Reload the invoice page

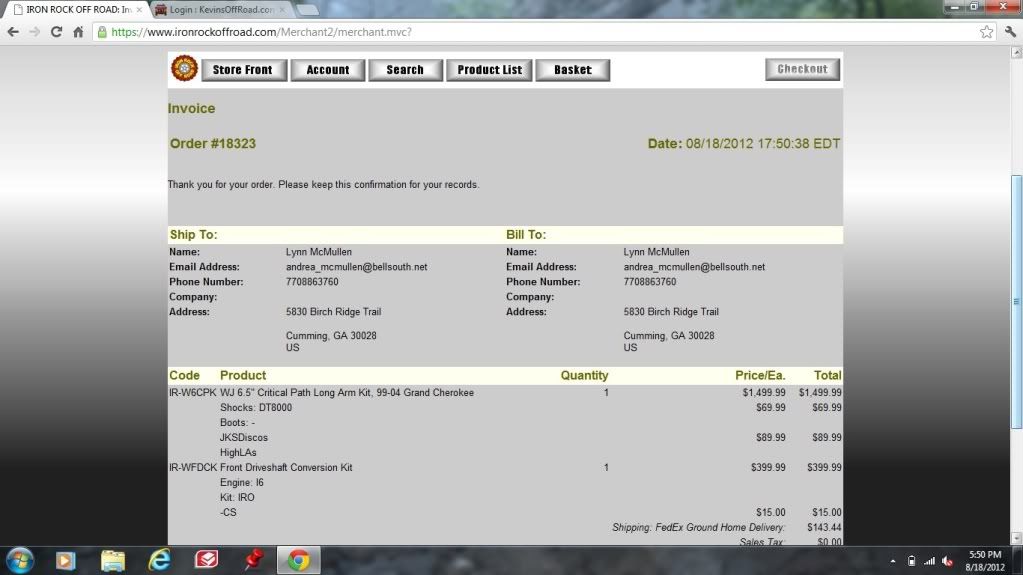click(x=56, y=32)
